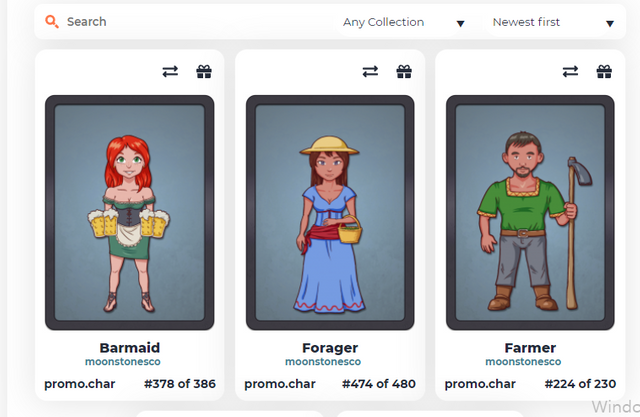Open the Newest first sort dropdown
This screenshot has width=640, height=417.
553,22
